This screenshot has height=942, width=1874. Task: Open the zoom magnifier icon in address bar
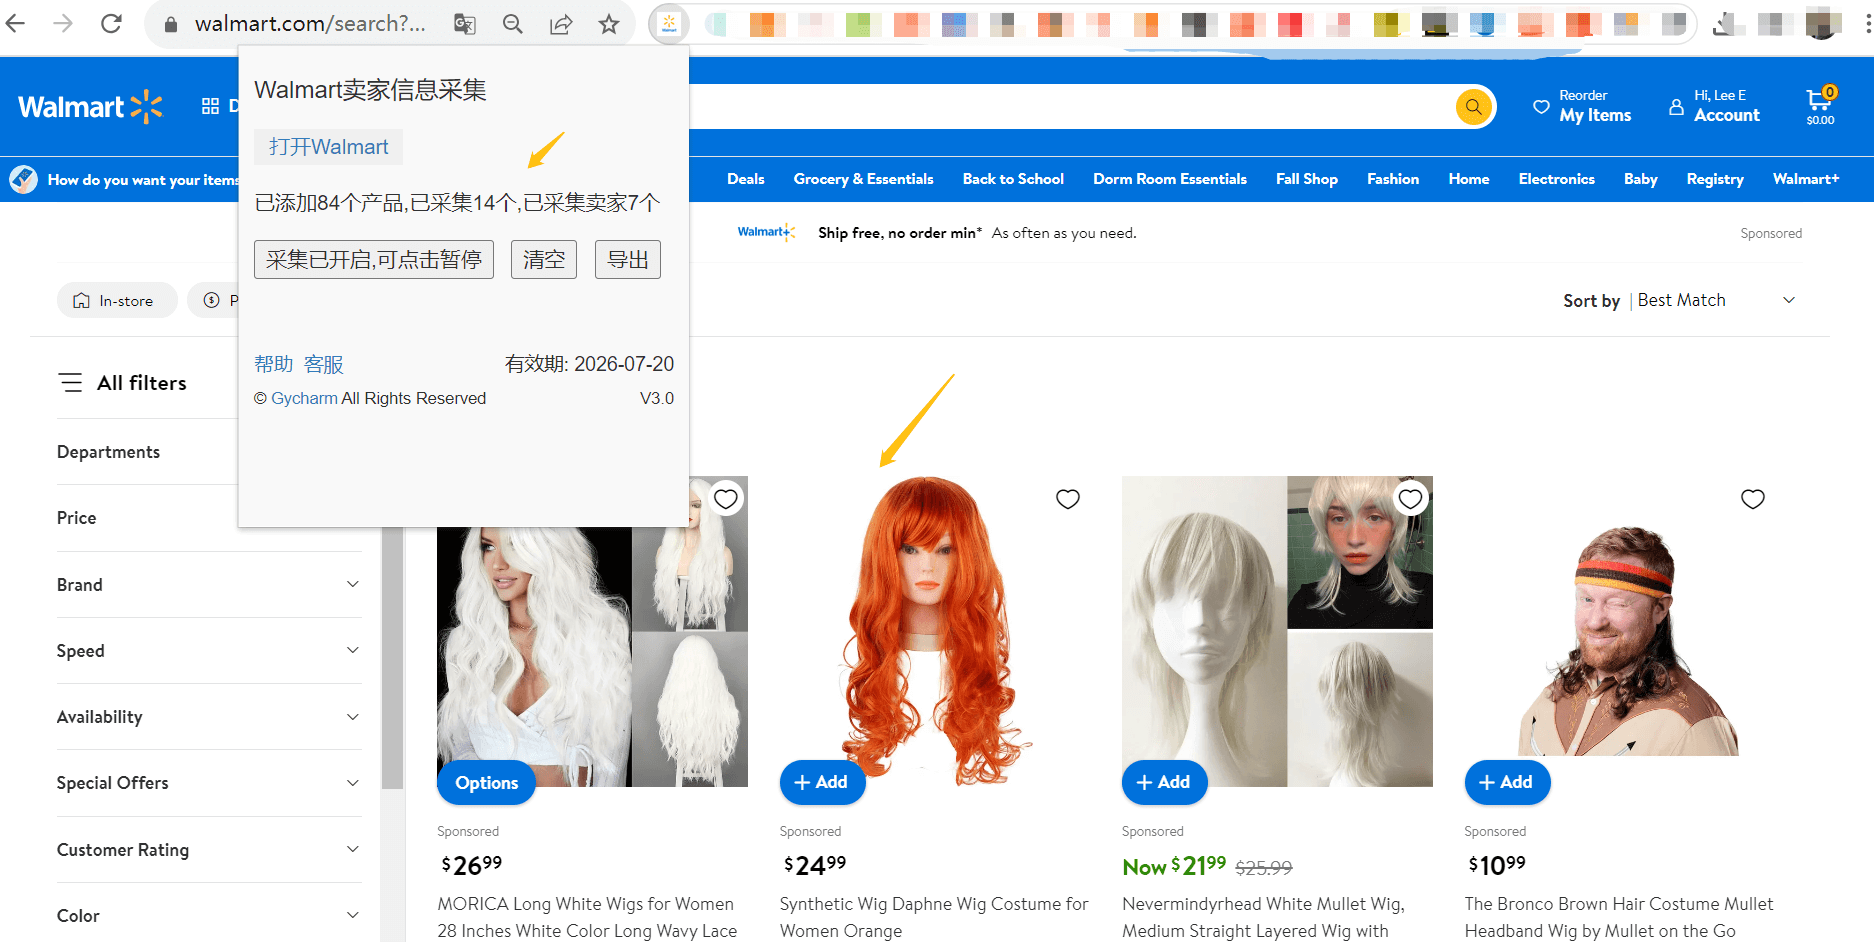(x=513, y=24)
